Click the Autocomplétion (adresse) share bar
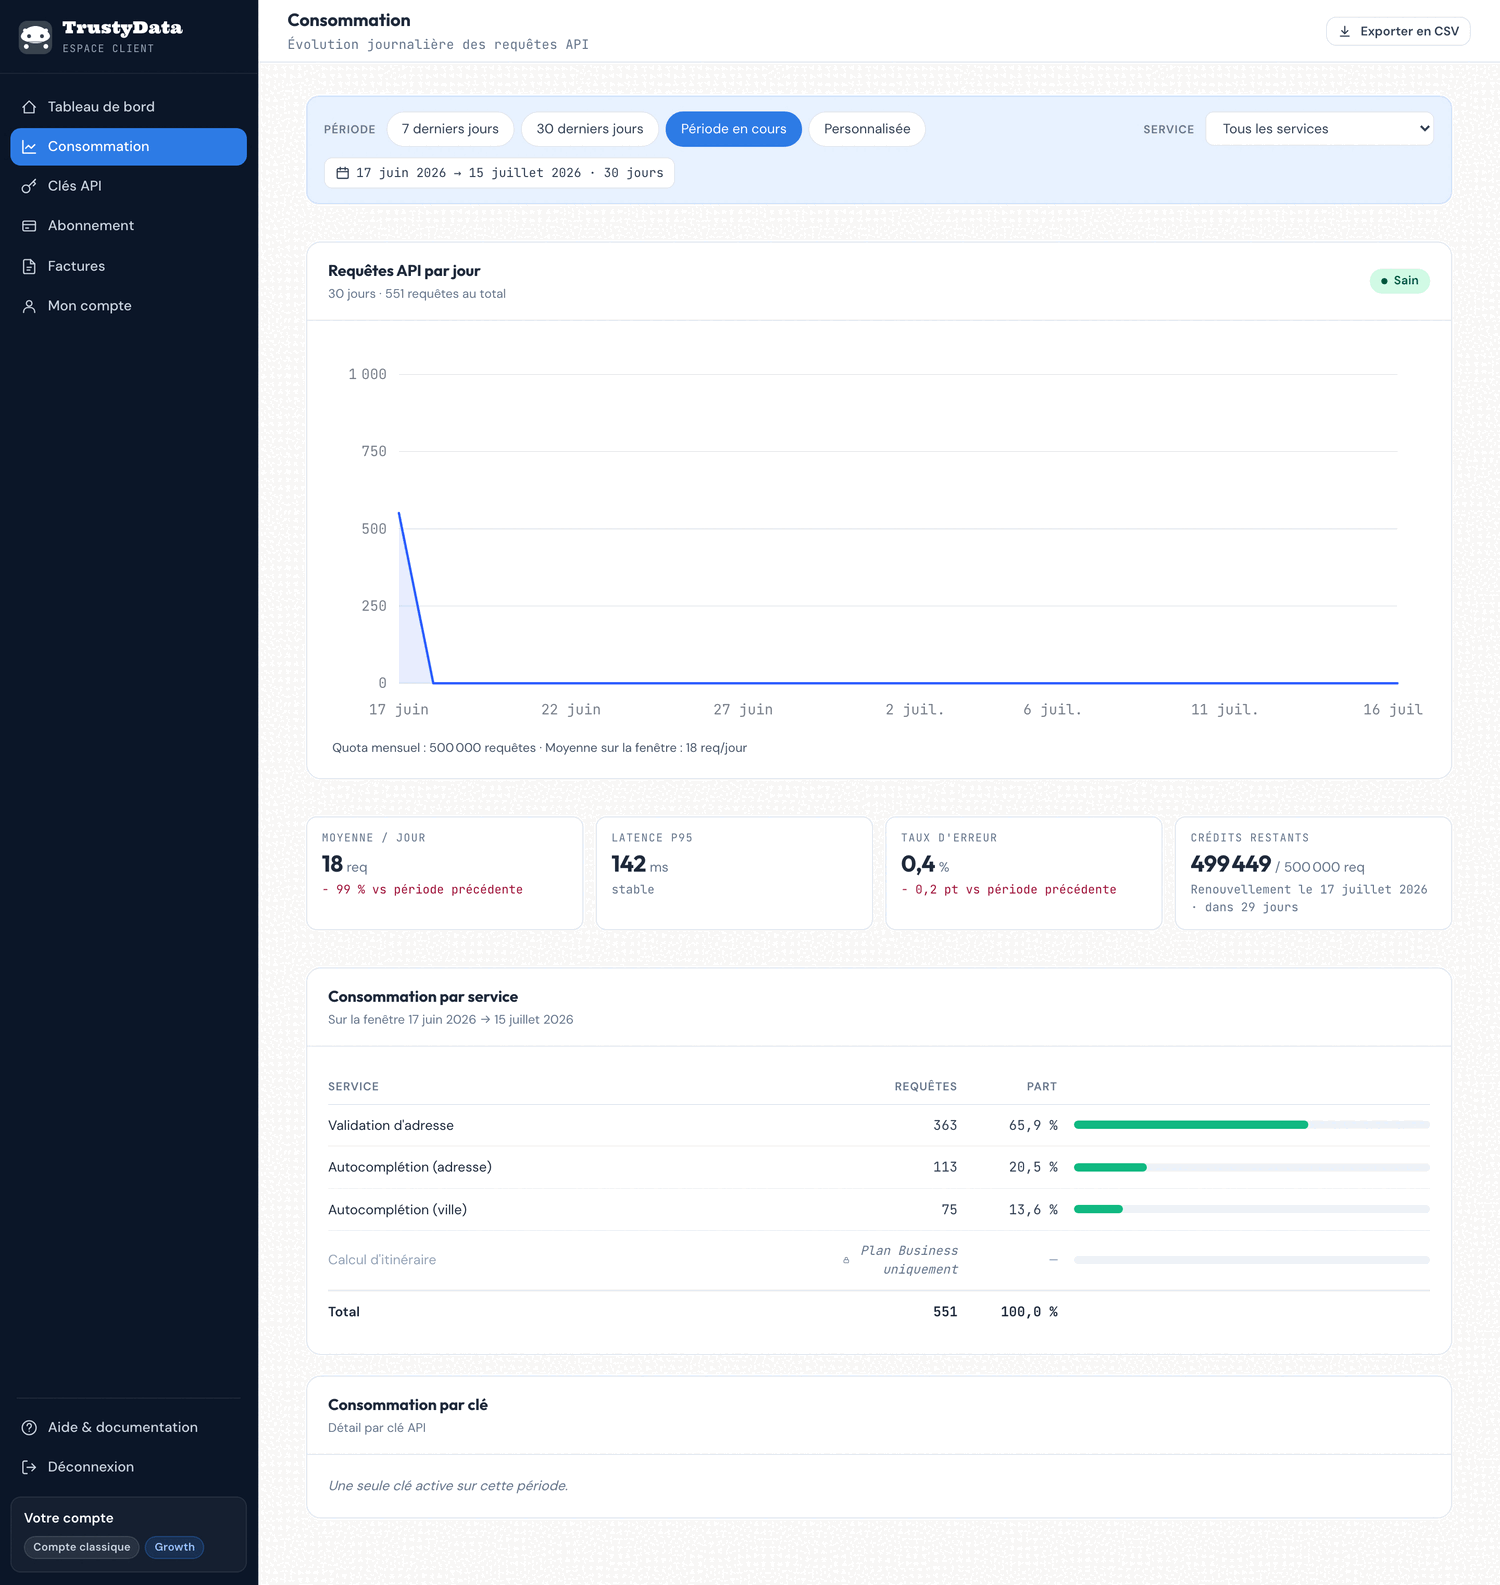The width and height of the screenshot is (1500, 1585). (x=1251, y=1167)
